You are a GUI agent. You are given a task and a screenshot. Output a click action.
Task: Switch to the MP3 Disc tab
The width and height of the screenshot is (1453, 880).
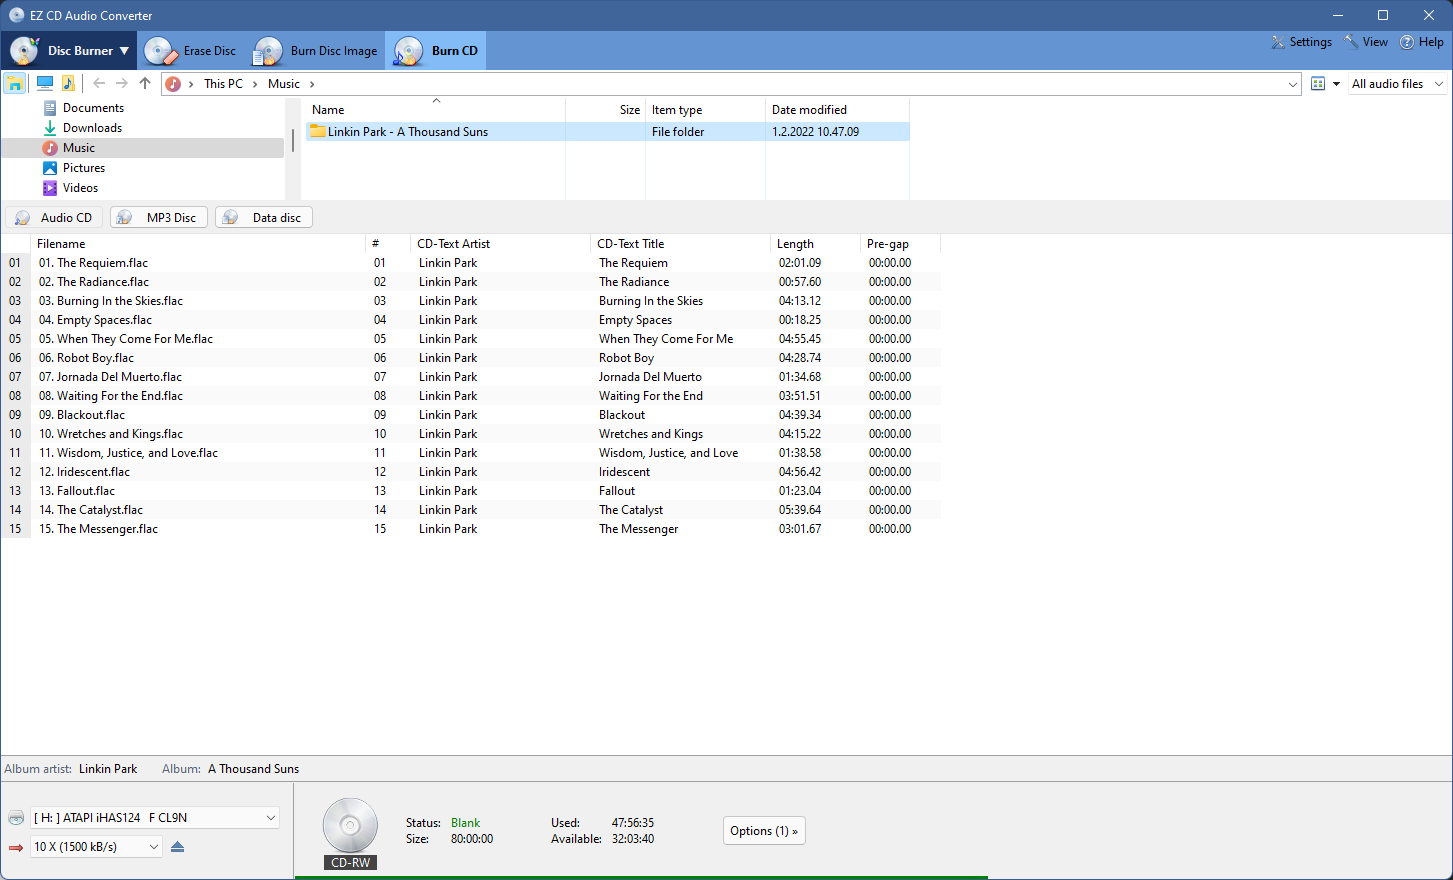pyautogui.click(x=158, y=216)
